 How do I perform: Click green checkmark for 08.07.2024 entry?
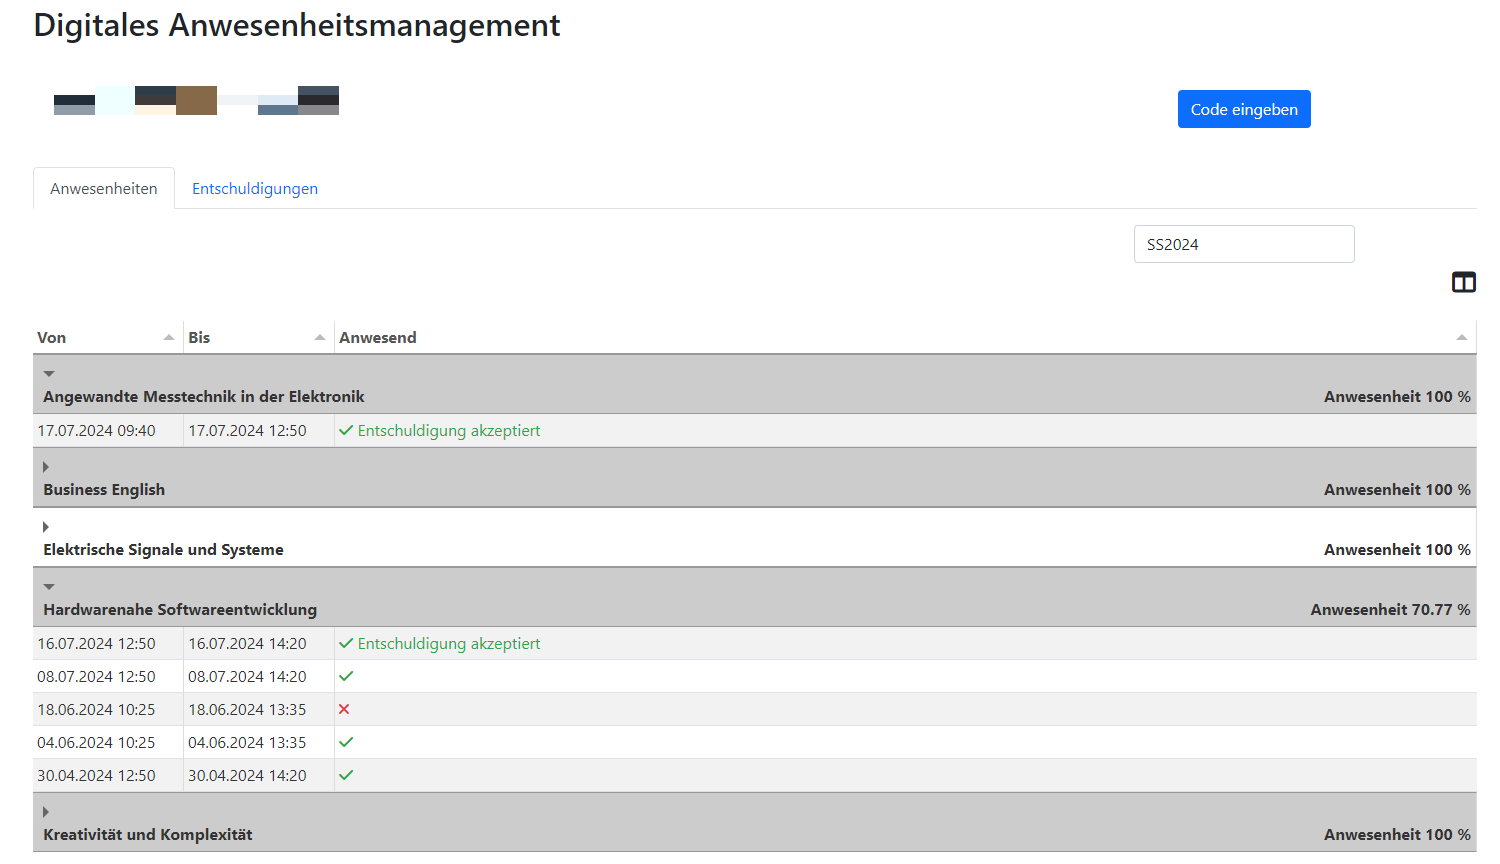[346, 677]
